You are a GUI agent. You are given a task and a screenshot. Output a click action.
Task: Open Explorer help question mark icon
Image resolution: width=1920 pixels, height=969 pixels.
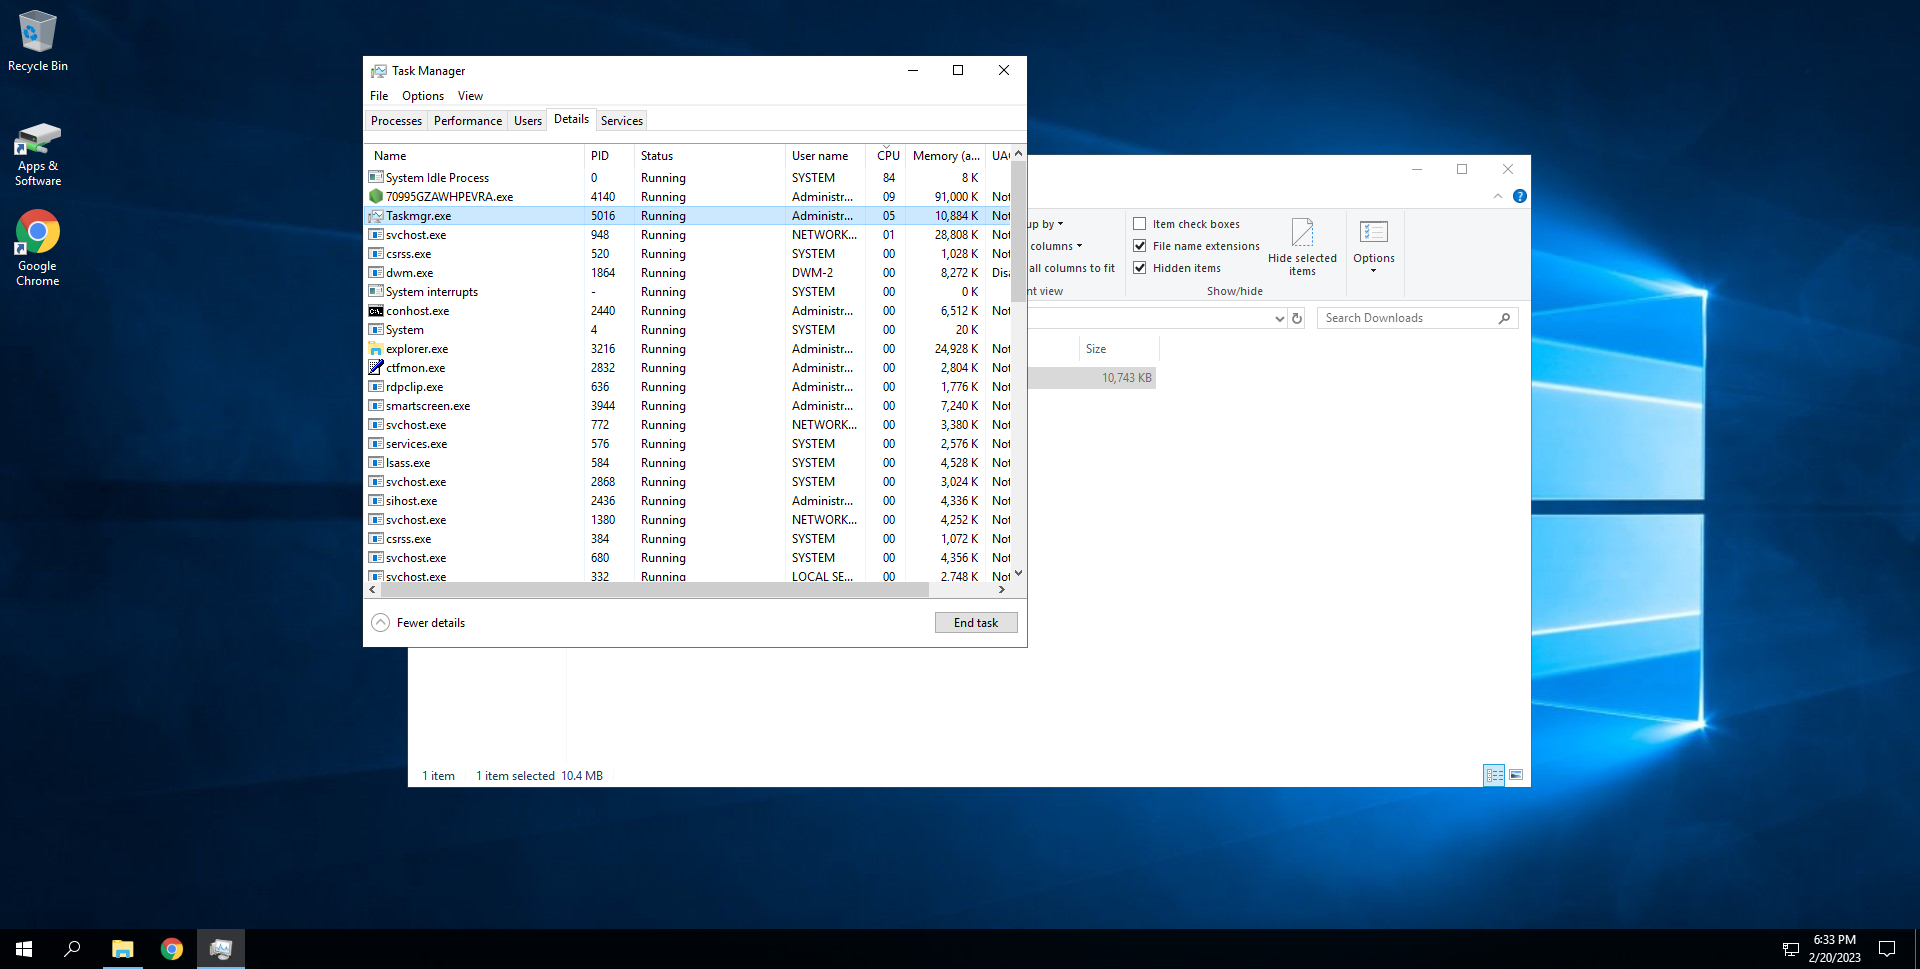coord(1519,196)
